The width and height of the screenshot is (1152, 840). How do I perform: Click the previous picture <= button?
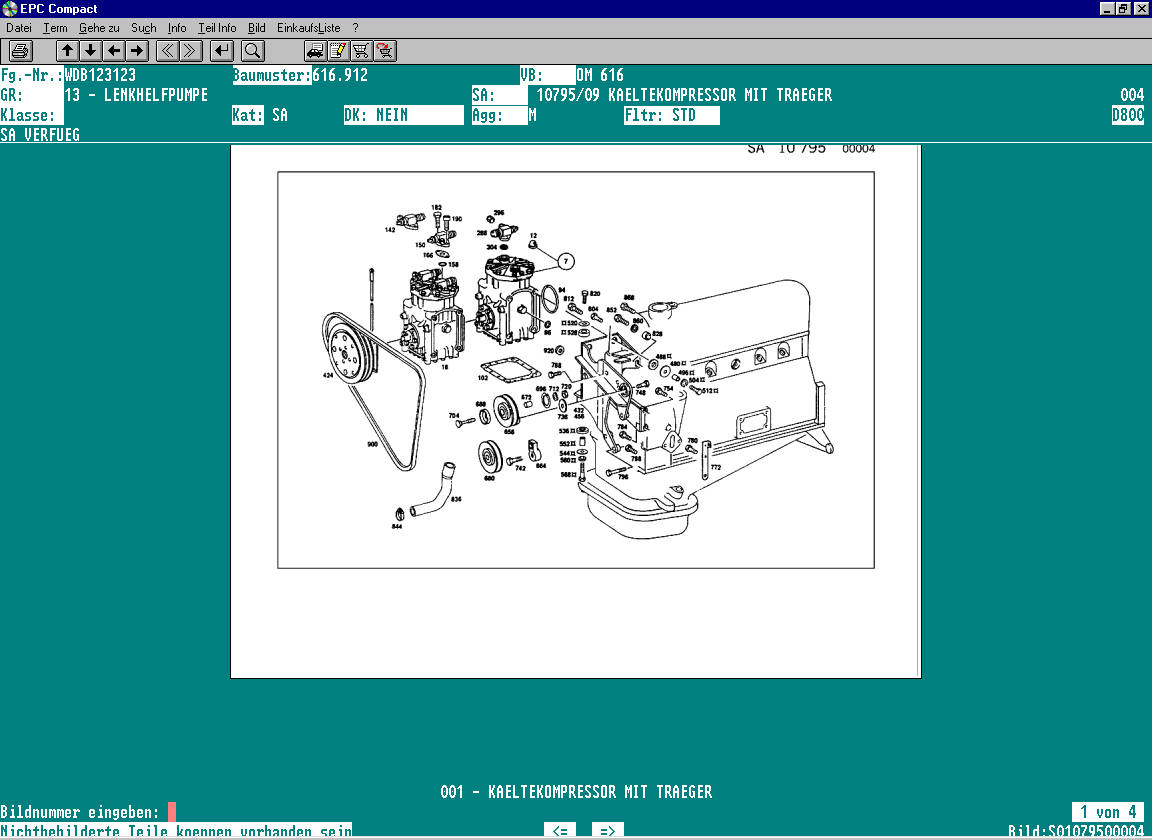561,831
